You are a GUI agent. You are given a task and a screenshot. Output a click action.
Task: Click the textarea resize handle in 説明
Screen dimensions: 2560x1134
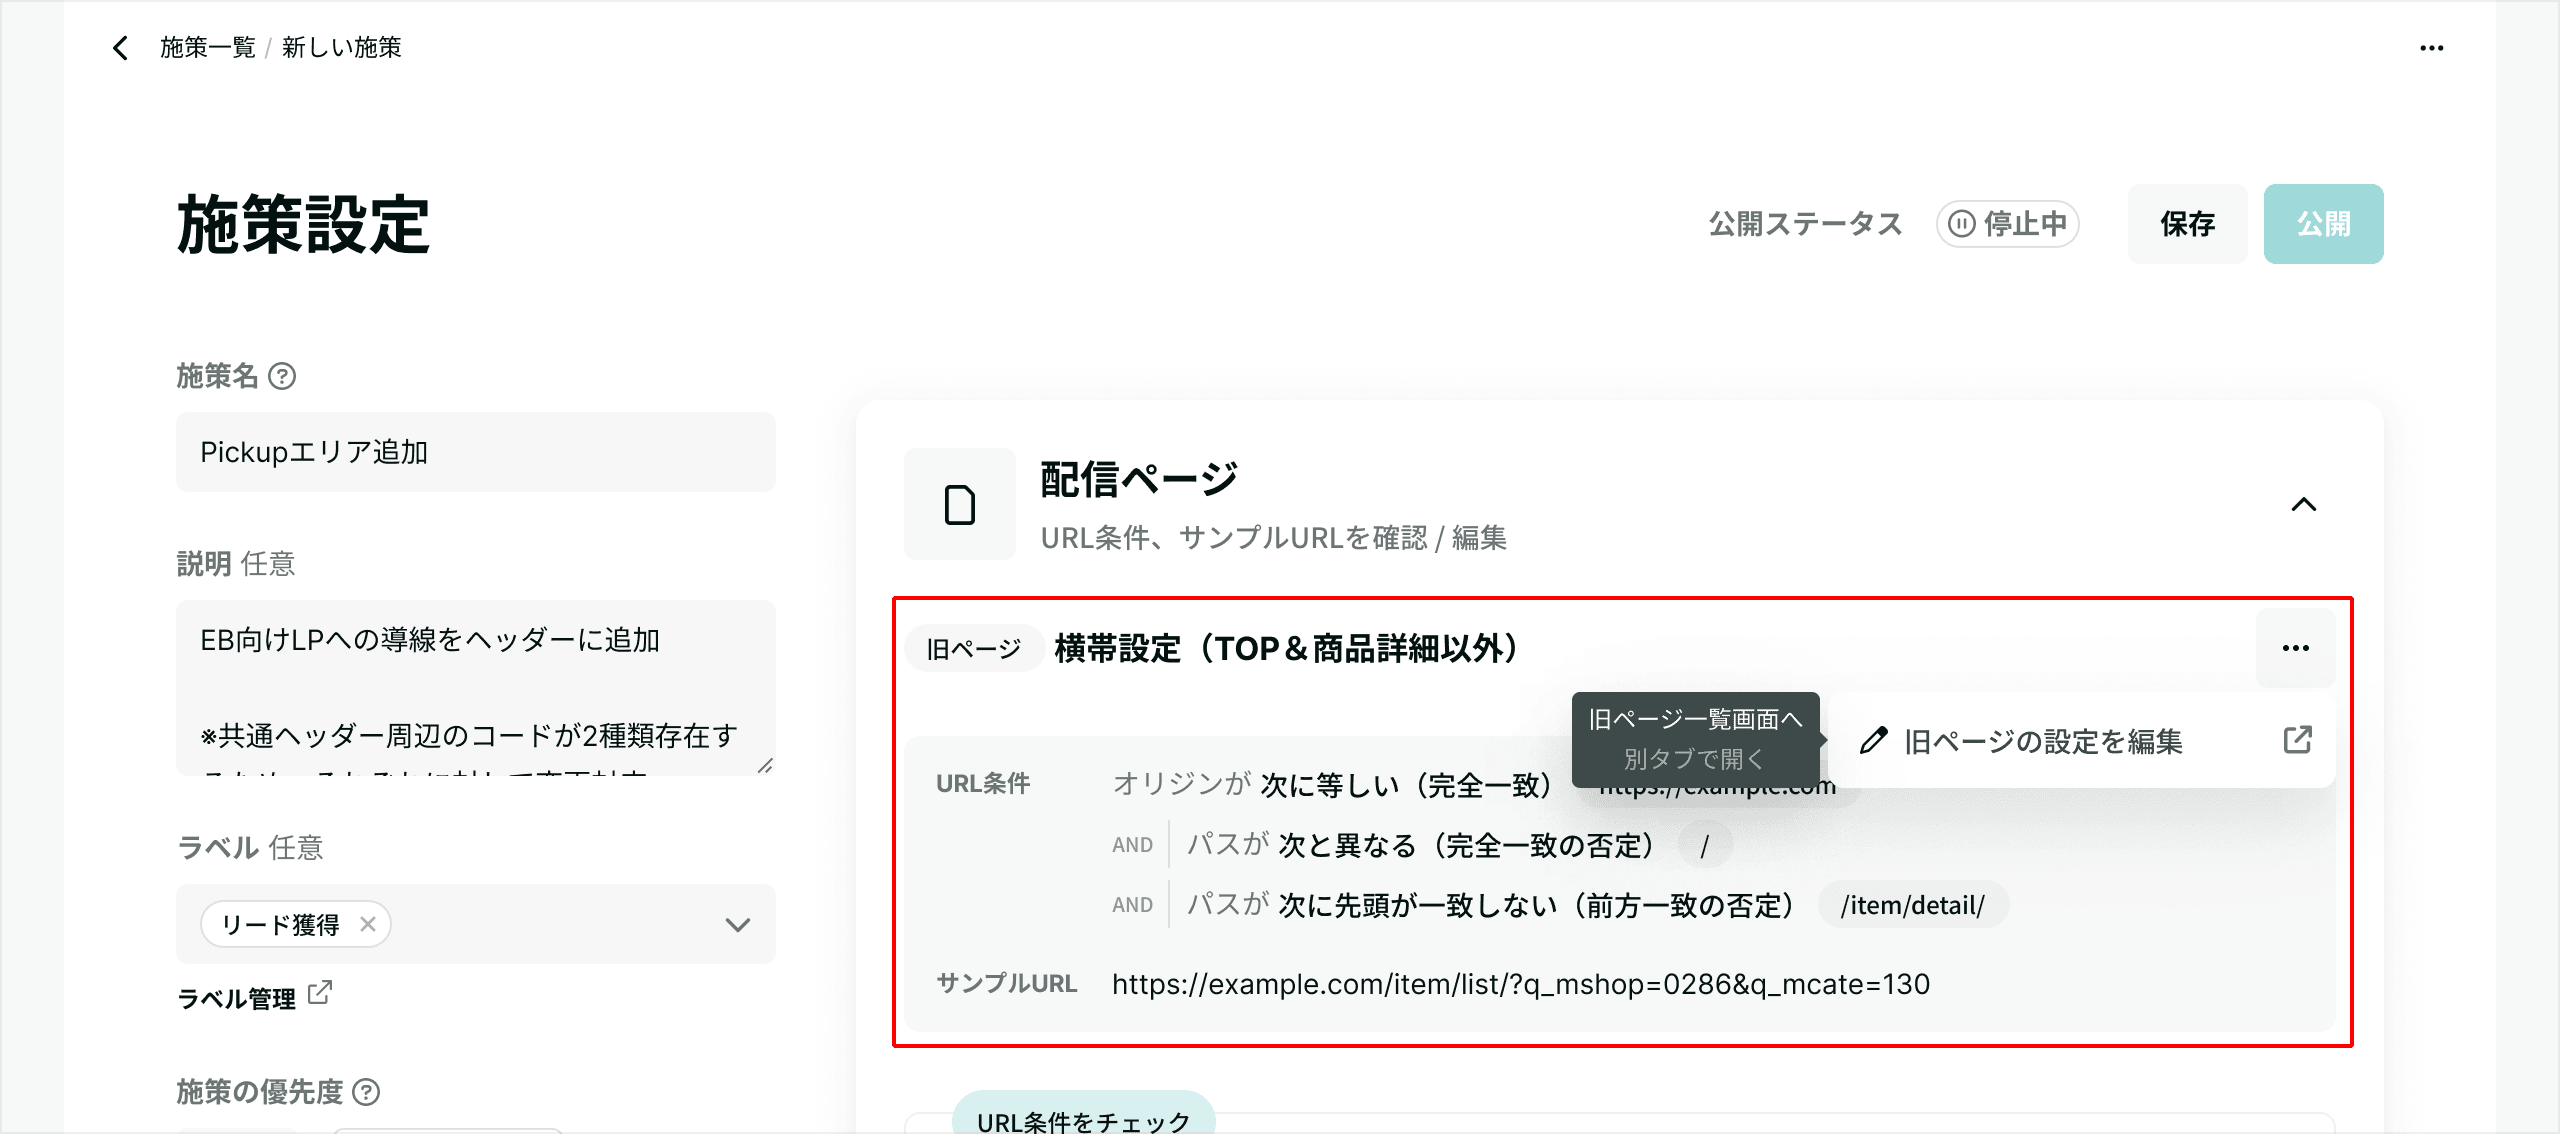(764, 766)
